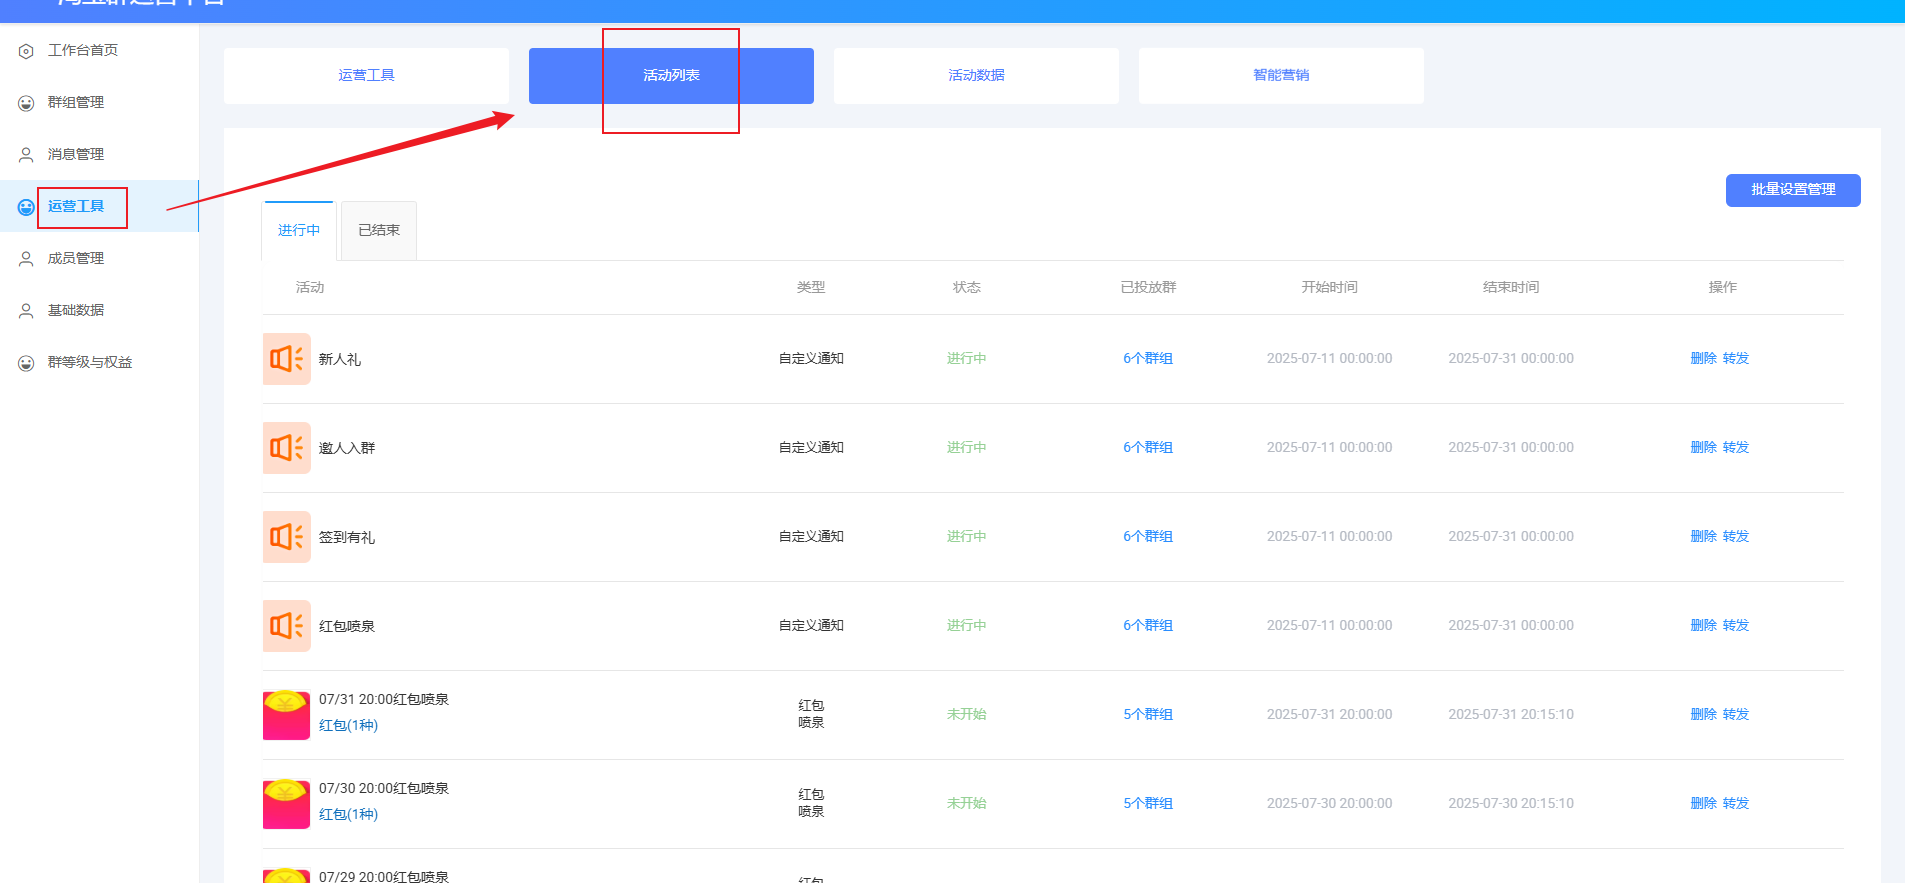Click the 工作台首页 sidebar icon
This screenshot has width=1905, height=883.
click(26, 51)
